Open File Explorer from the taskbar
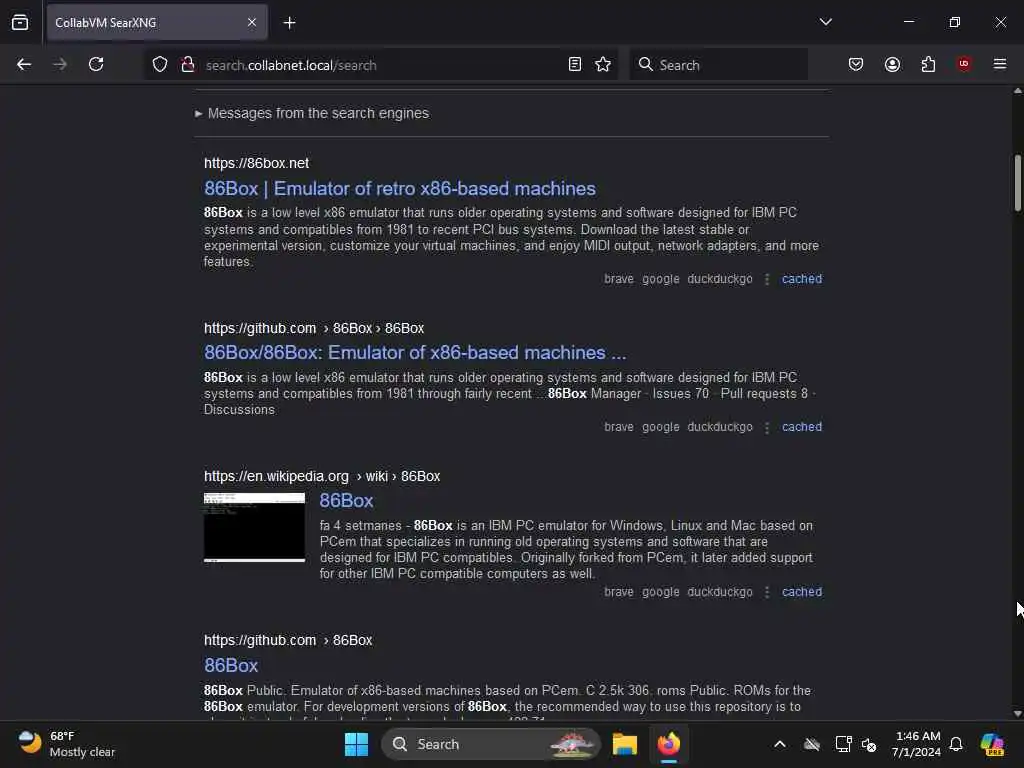 (x=624, y=744)
